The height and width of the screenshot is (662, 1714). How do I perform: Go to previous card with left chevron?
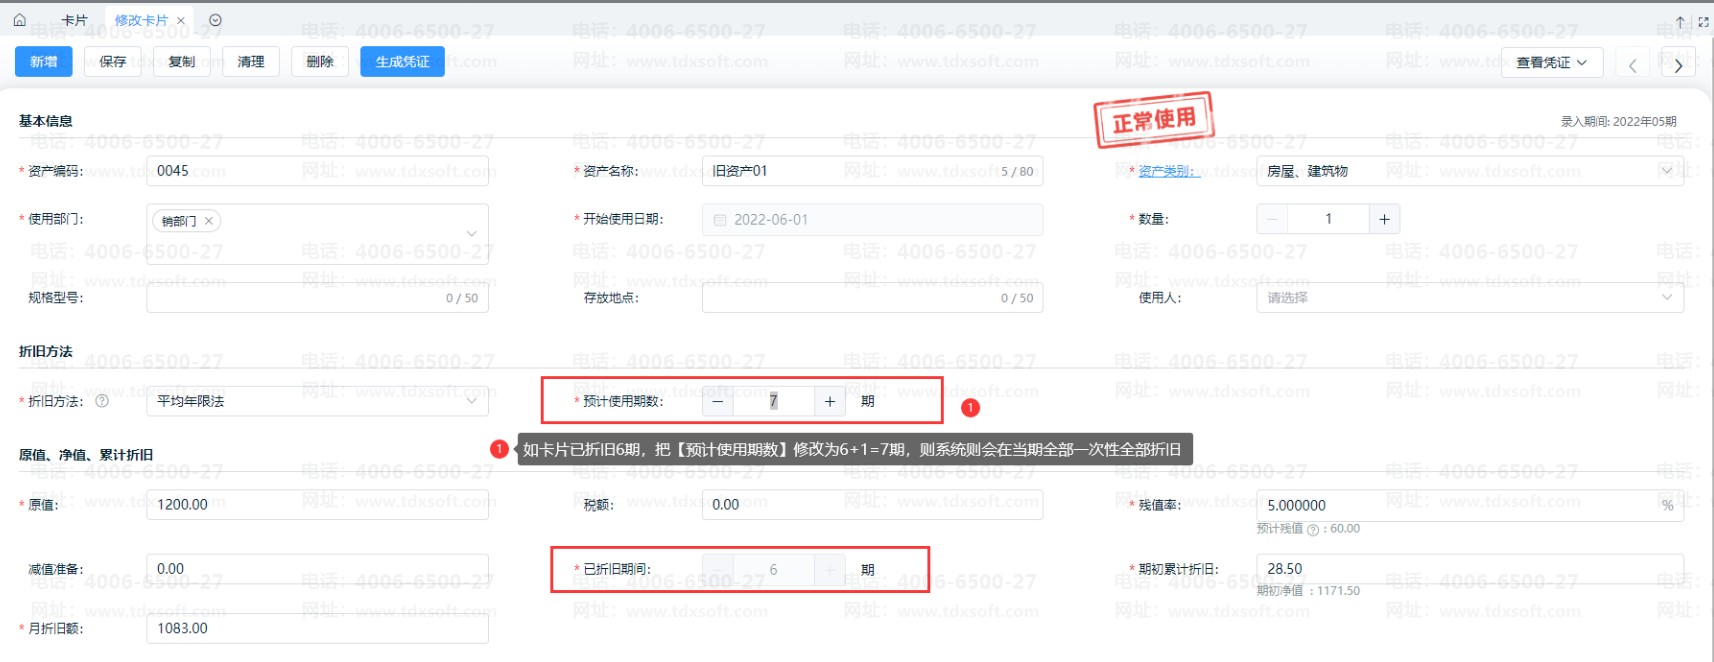pyautogui.click(x=1632, y=65)
